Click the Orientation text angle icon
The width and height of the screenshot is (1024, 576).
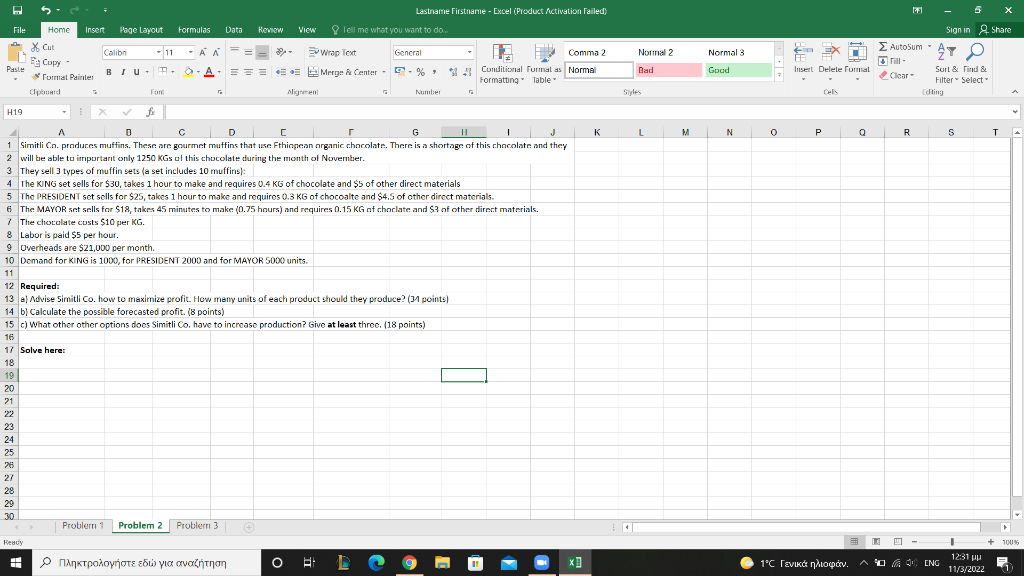coord(281,52)
